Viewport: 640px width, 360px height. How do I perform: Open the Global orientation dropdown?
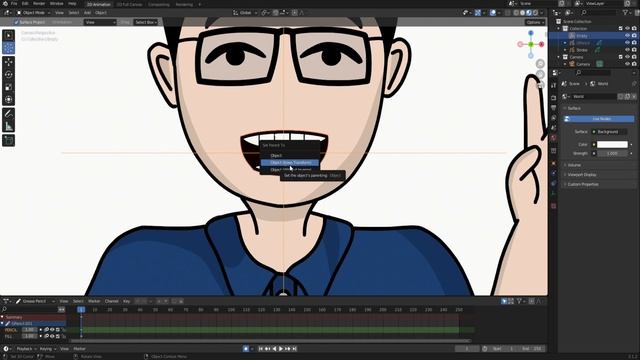[245, 13]
